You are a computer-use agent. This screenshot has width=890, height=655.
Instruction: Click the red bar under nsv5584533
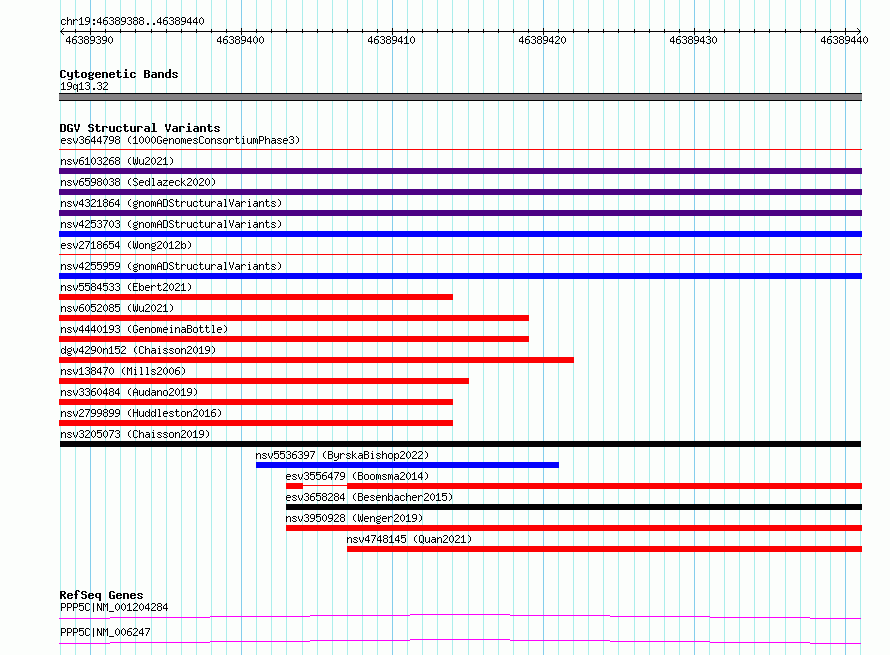[x=256, y=297]
